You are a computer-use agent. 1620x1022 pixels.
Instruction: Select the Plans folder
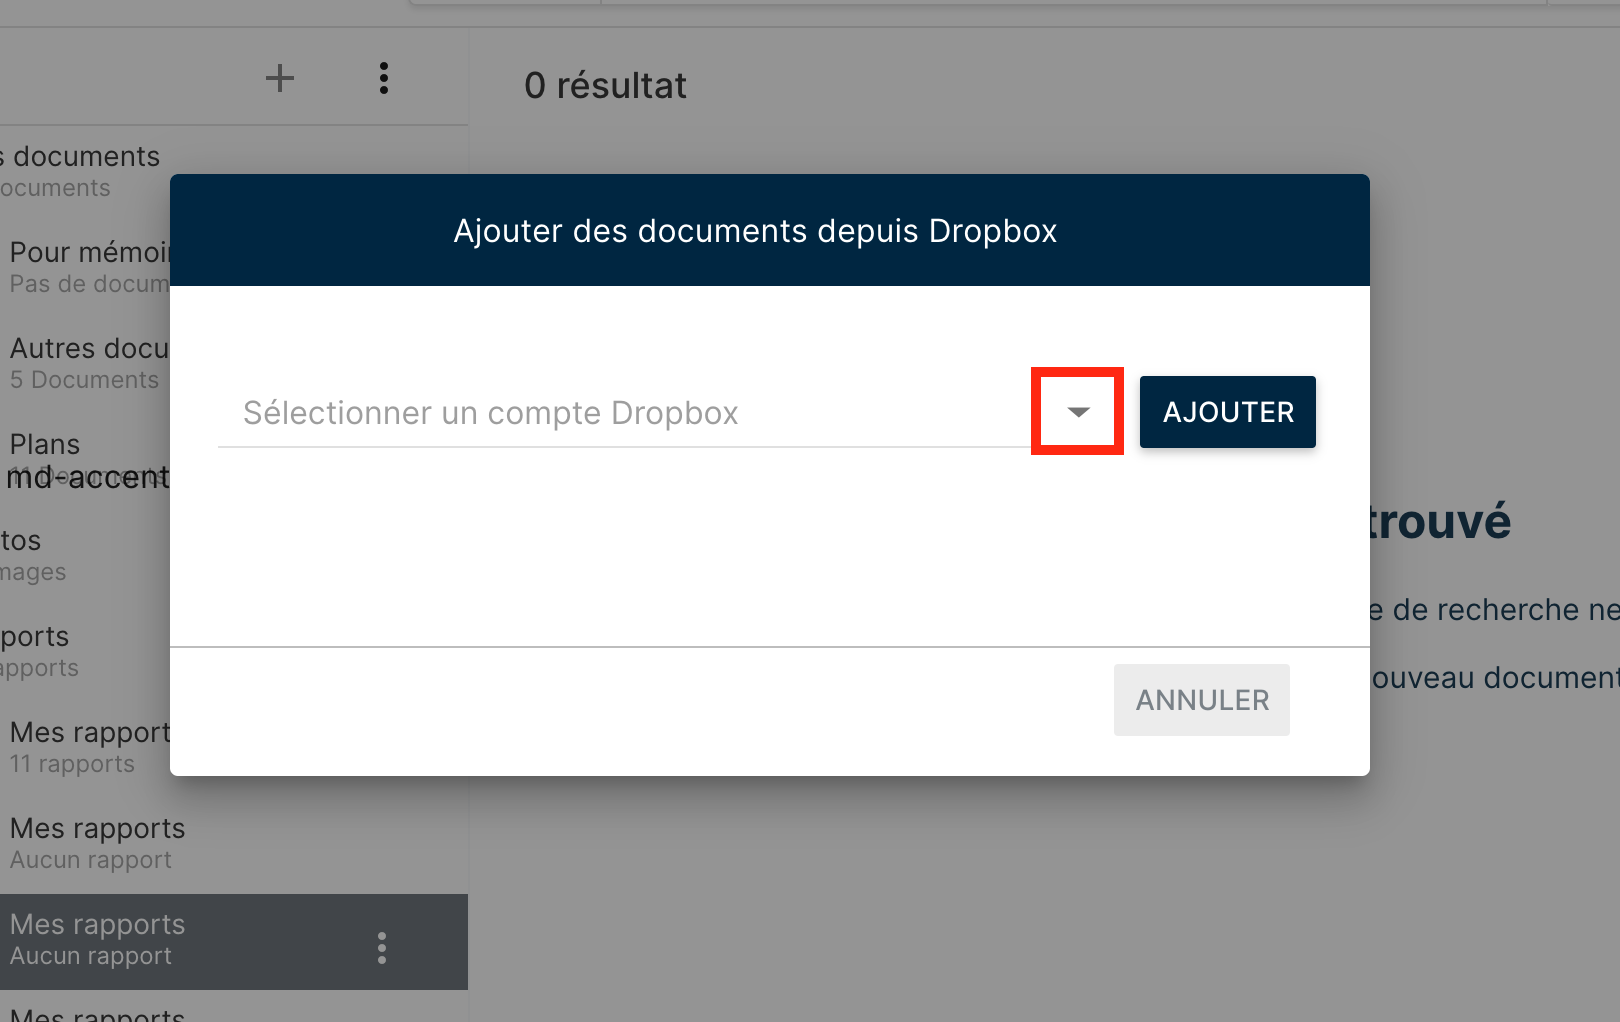pos(85,460)
